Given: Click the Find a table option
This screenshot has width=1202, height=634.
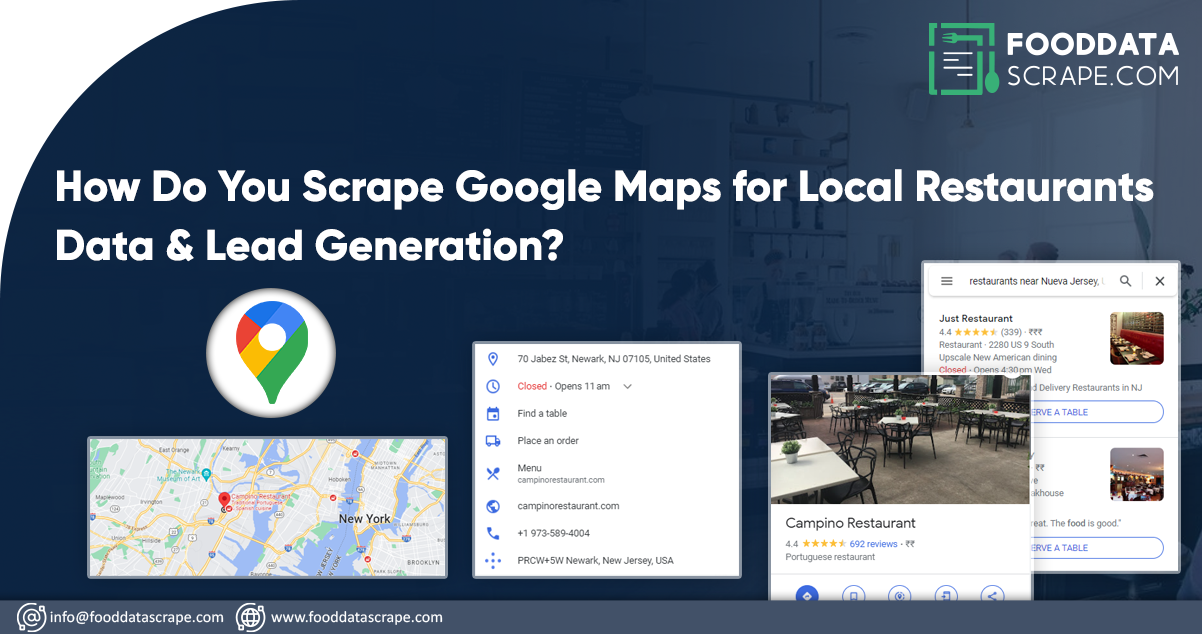Looking at the screenshot, I should [x=542, y=413].
